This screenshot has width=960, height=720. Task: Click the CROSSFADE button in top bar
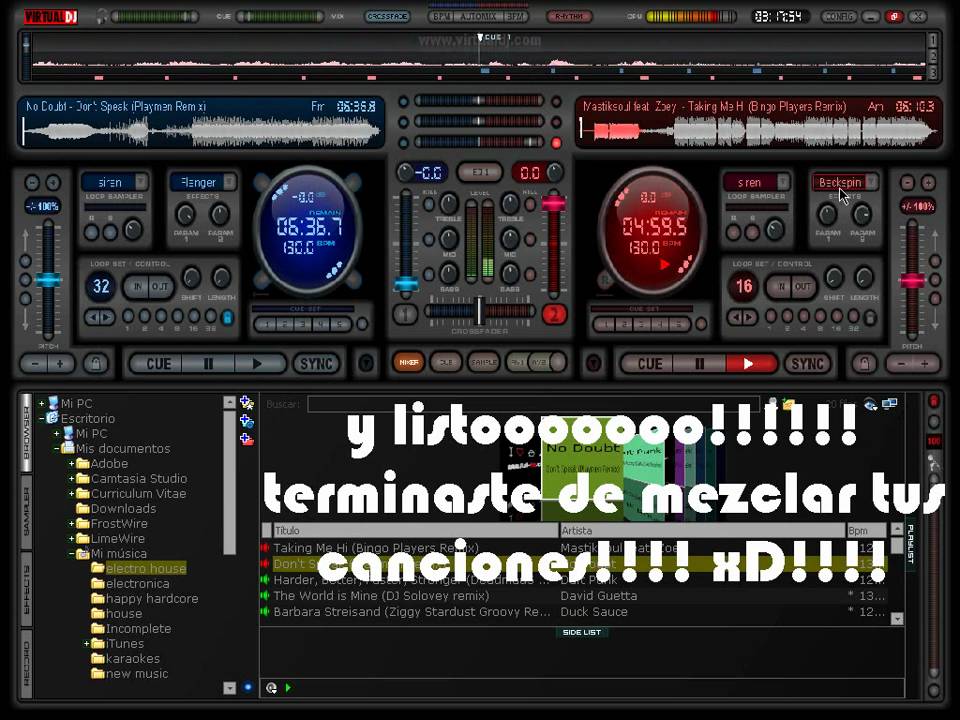pyautogui.click(x=388, y=17)
